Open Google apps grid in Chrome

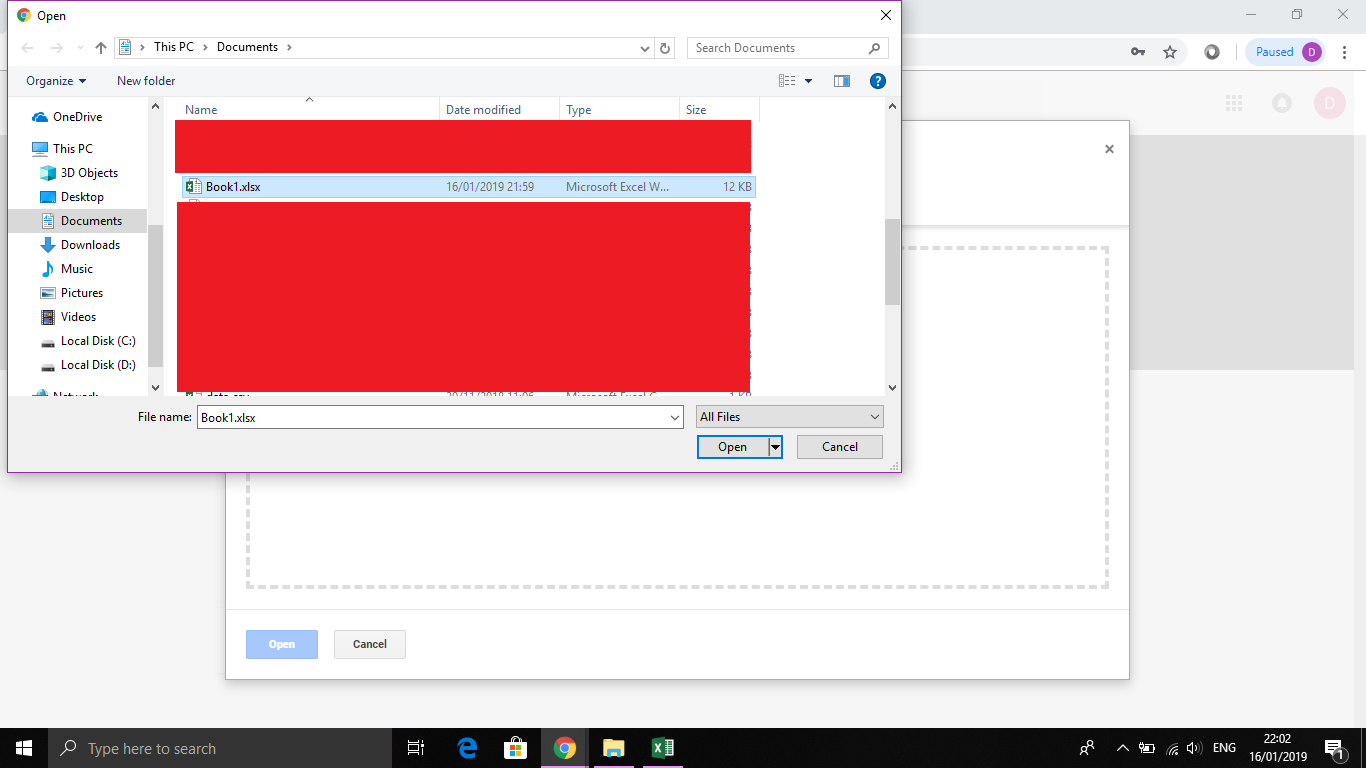pyautogui.click(x=1234, y=103)
